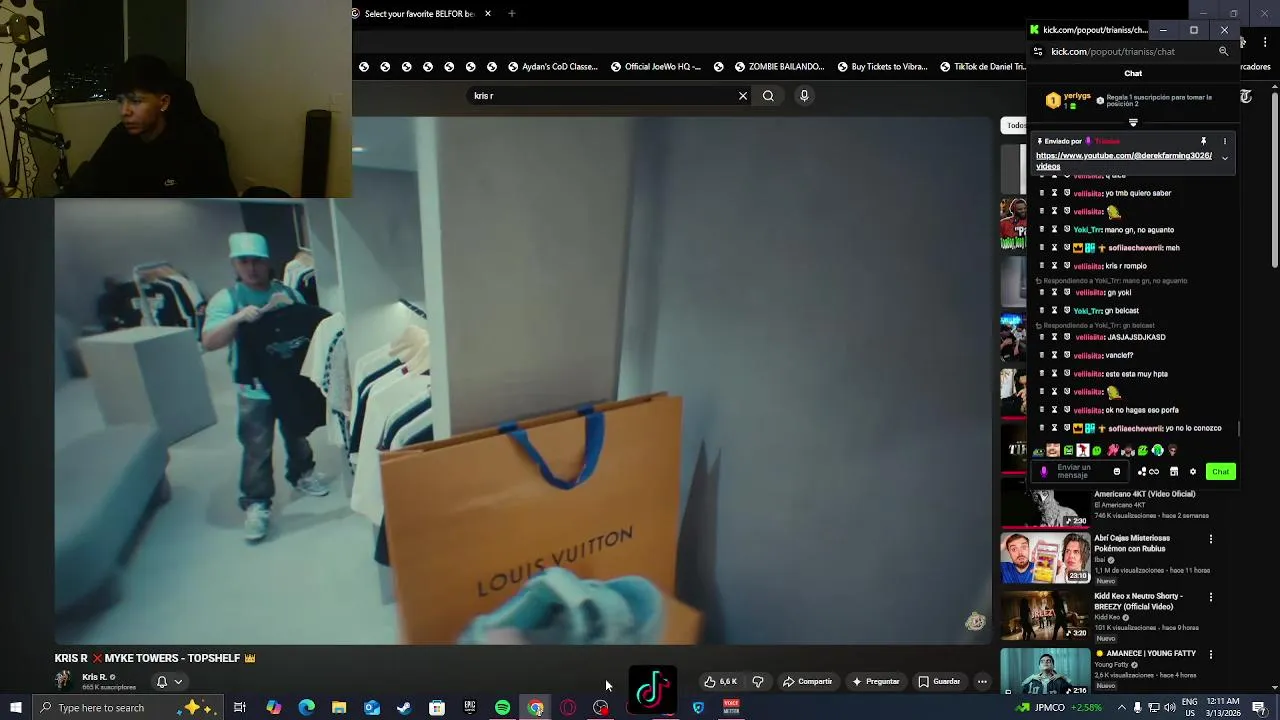Clear the YouTube search box text
The image size is (1280, 720).
[x=743, y=96]
